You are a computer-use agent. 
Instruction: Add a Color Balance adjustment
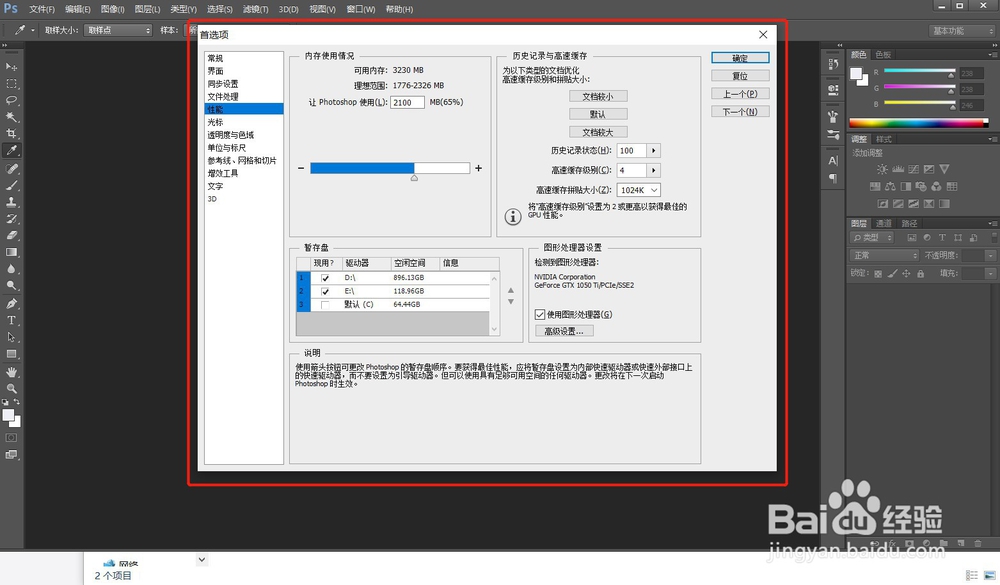point(890,186)
